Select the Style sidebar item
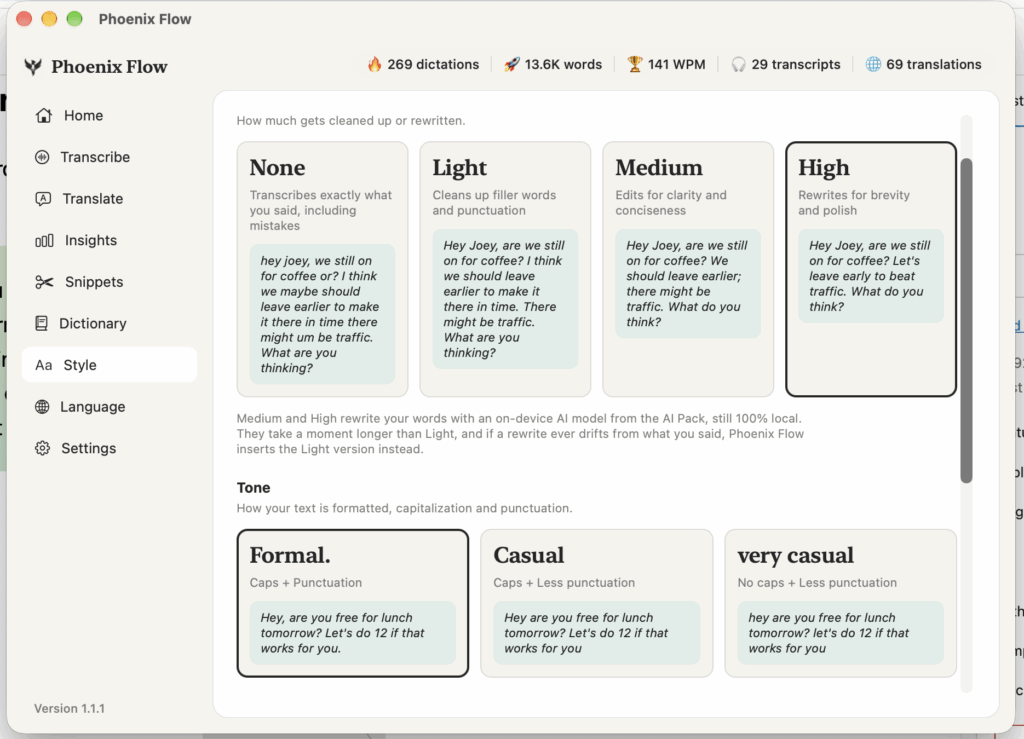Screen dimensions: 1024x739 tap(109, 365)
